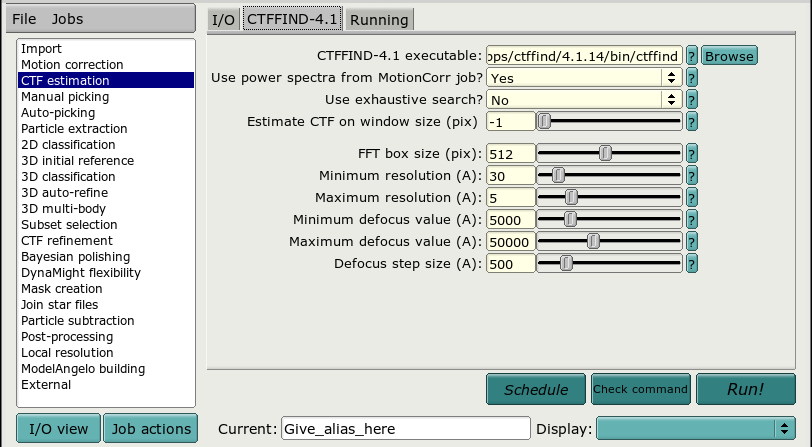Click the FFT box size slider handle
812x447 pixels.
605,153
